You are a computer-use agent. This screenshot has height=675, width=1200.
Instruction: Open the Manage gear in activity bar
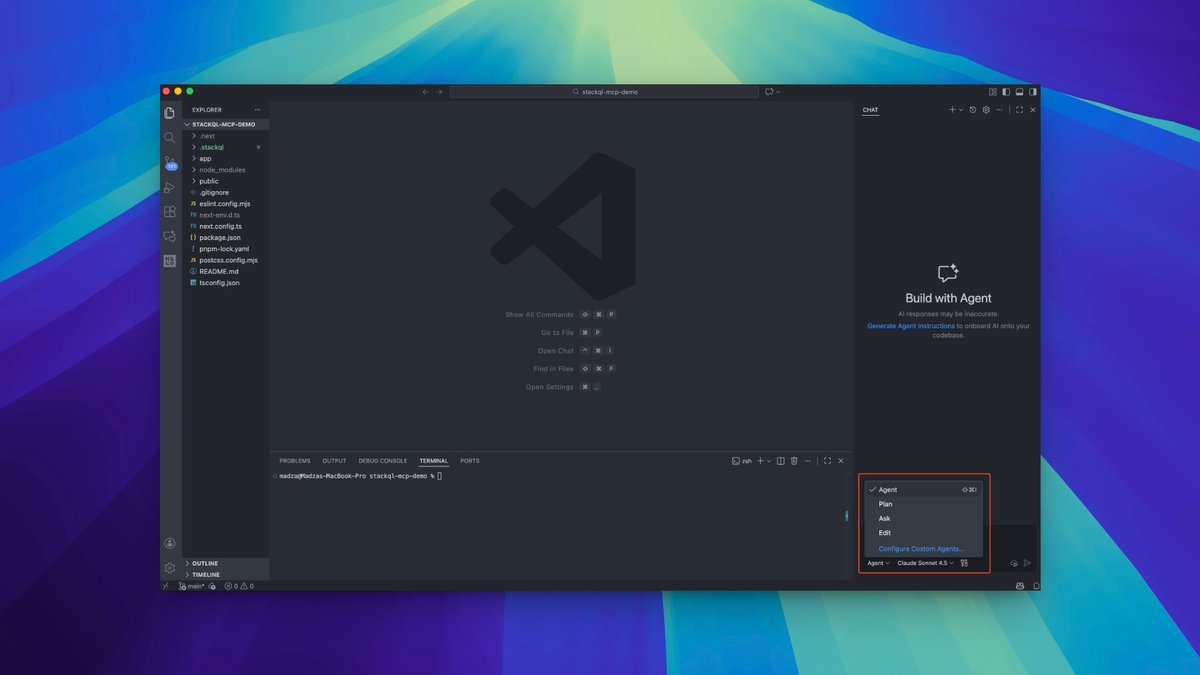click(x=170, y=567)
